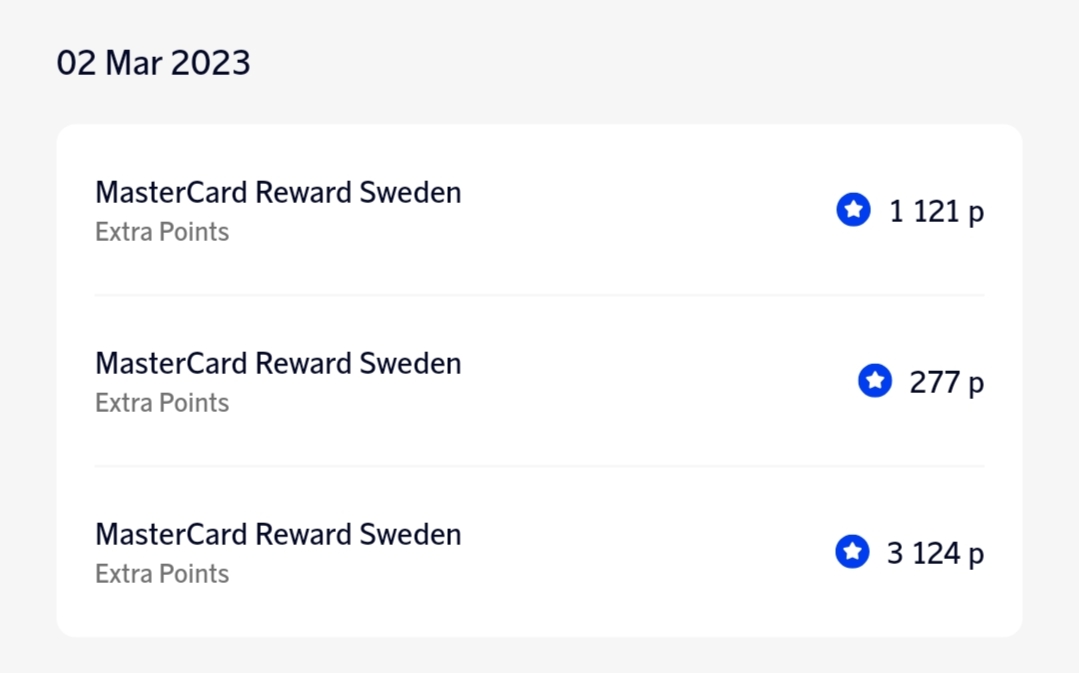The height and width of the screenshot is (673, 1079).
Task: Click Extra Points label in third entry
Action: 162,574
